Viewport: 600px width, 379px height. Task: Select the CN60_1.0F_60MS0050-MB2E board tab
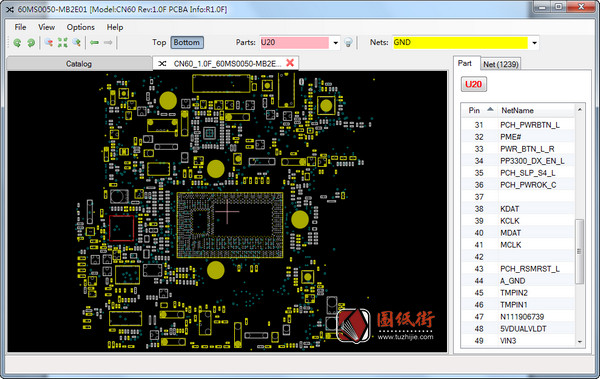[227, 64]
